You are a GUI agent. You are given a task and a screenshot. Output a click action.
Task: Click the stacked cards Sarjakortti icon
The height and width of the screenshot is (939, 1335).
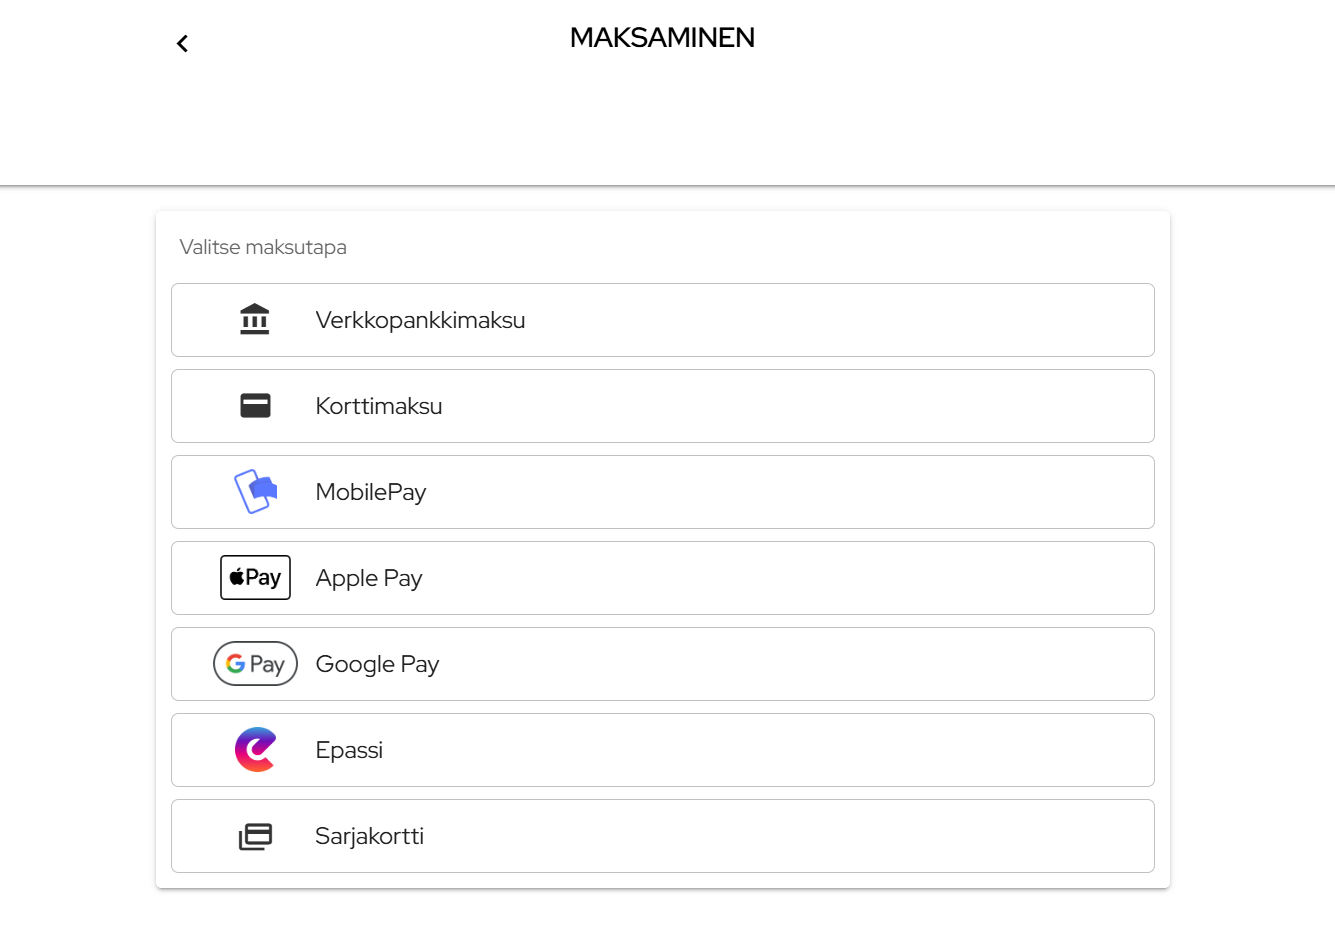pyautogui.click(x=255, y=836)
